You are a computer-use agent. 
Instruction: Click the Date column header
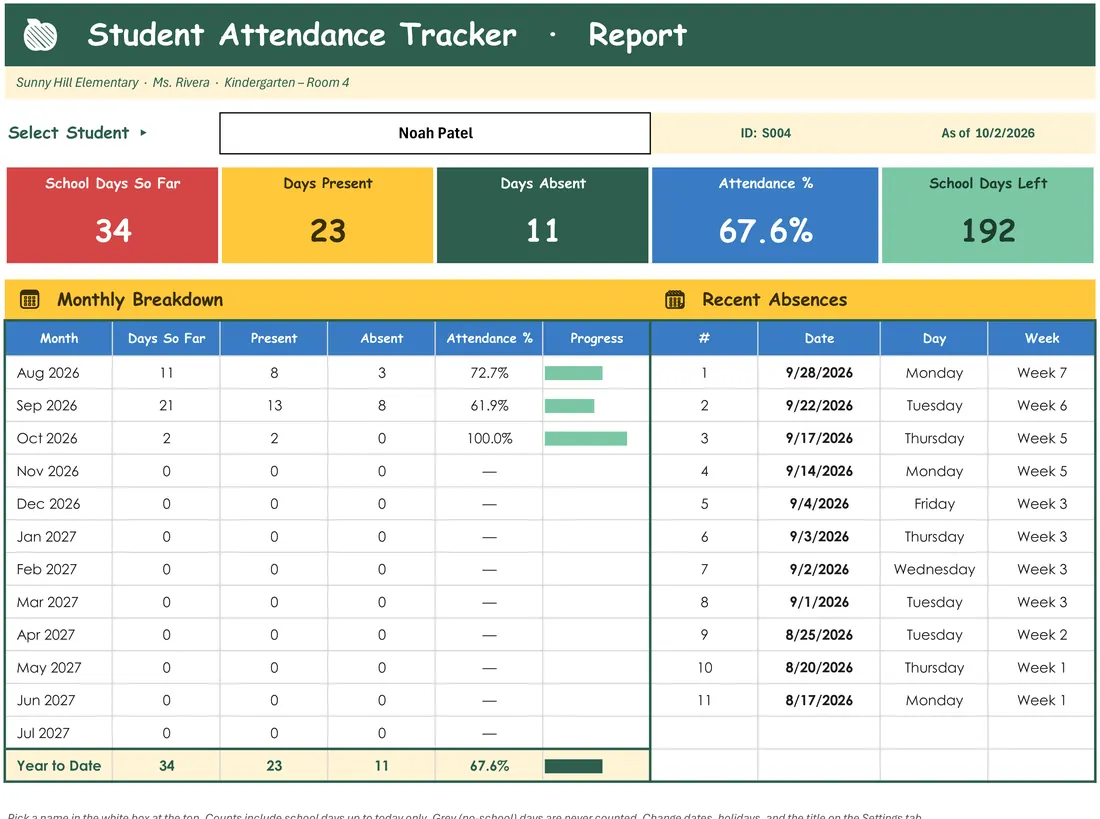[819, 338]
